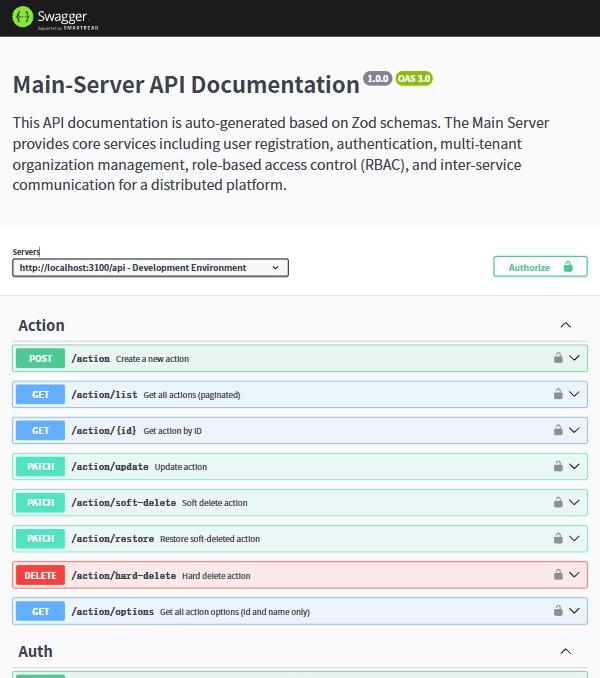The width and height of the screenshot is (600, 678).
Task: Click the 1.0.0 version badge
Action: [377, 78]
